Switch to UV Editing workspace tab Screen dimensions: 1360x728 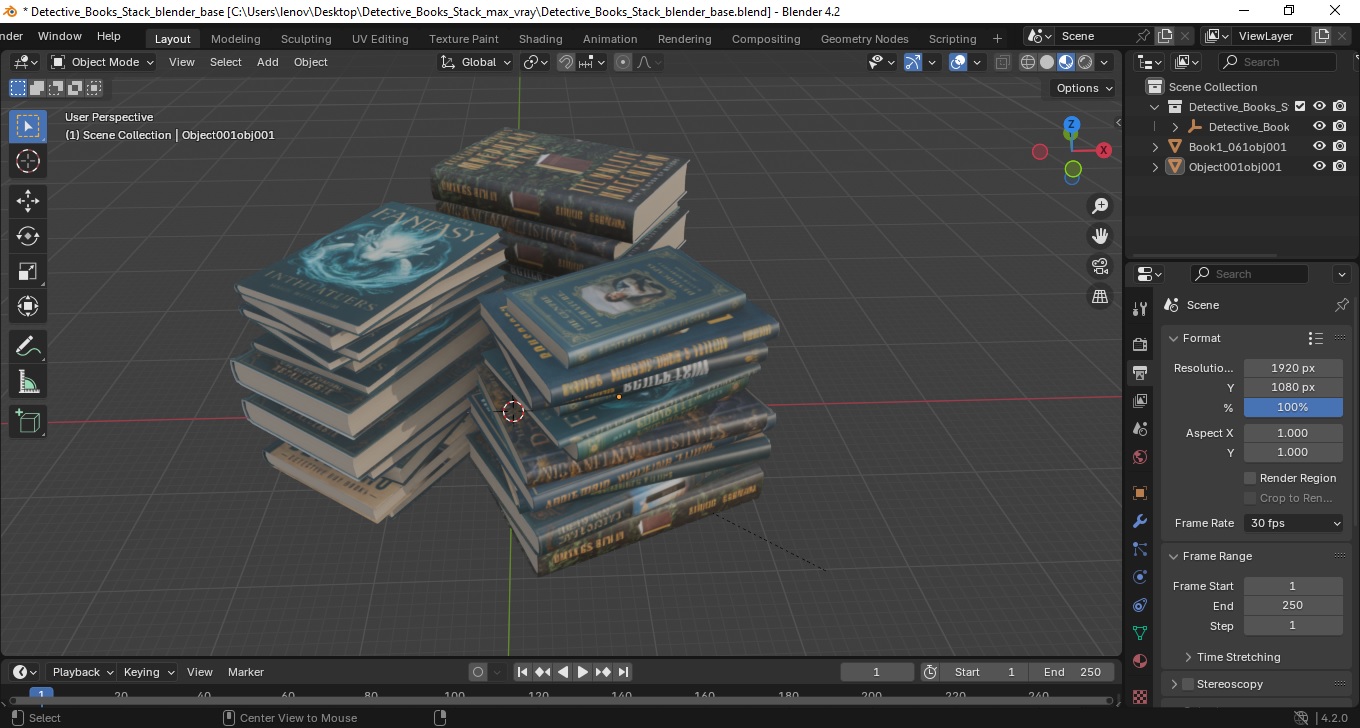[x=380, y=39]
